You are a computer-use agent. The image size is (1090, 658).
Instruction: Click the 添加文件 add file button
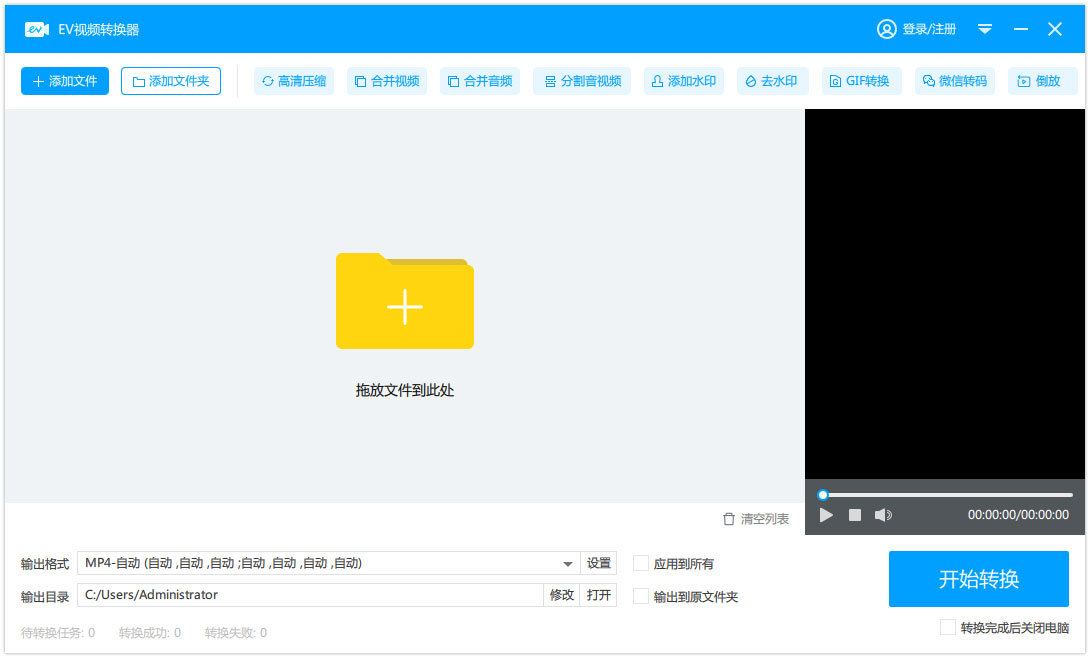[65, 81]
